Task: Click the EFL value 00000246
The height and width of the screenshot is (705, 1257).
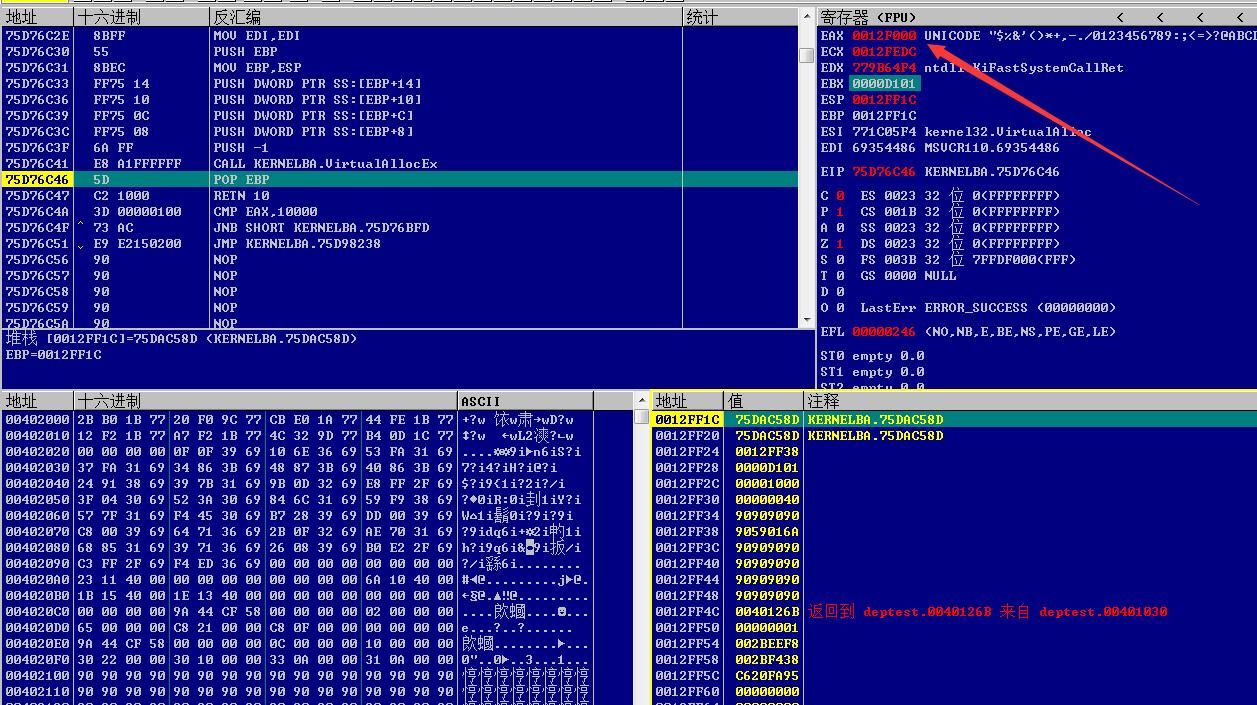Action: pos(884,331)
